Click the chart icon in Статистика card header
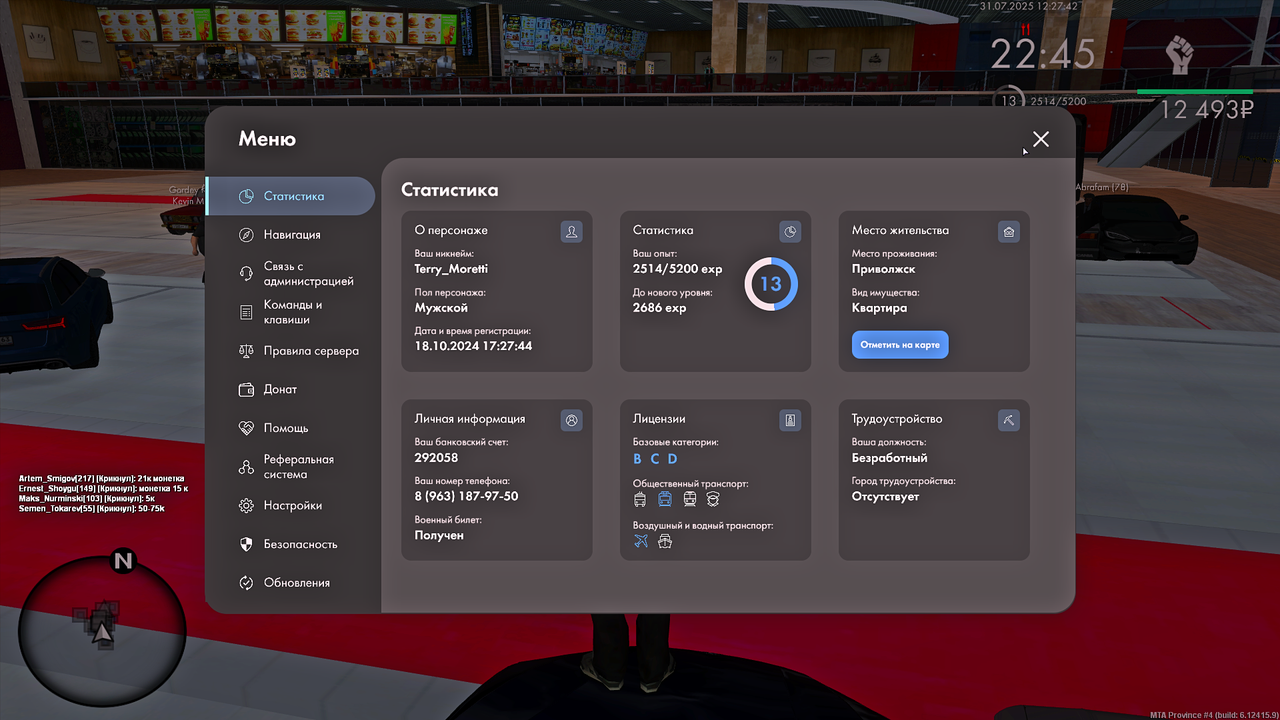1280x720 pixels. click(790, 232)
